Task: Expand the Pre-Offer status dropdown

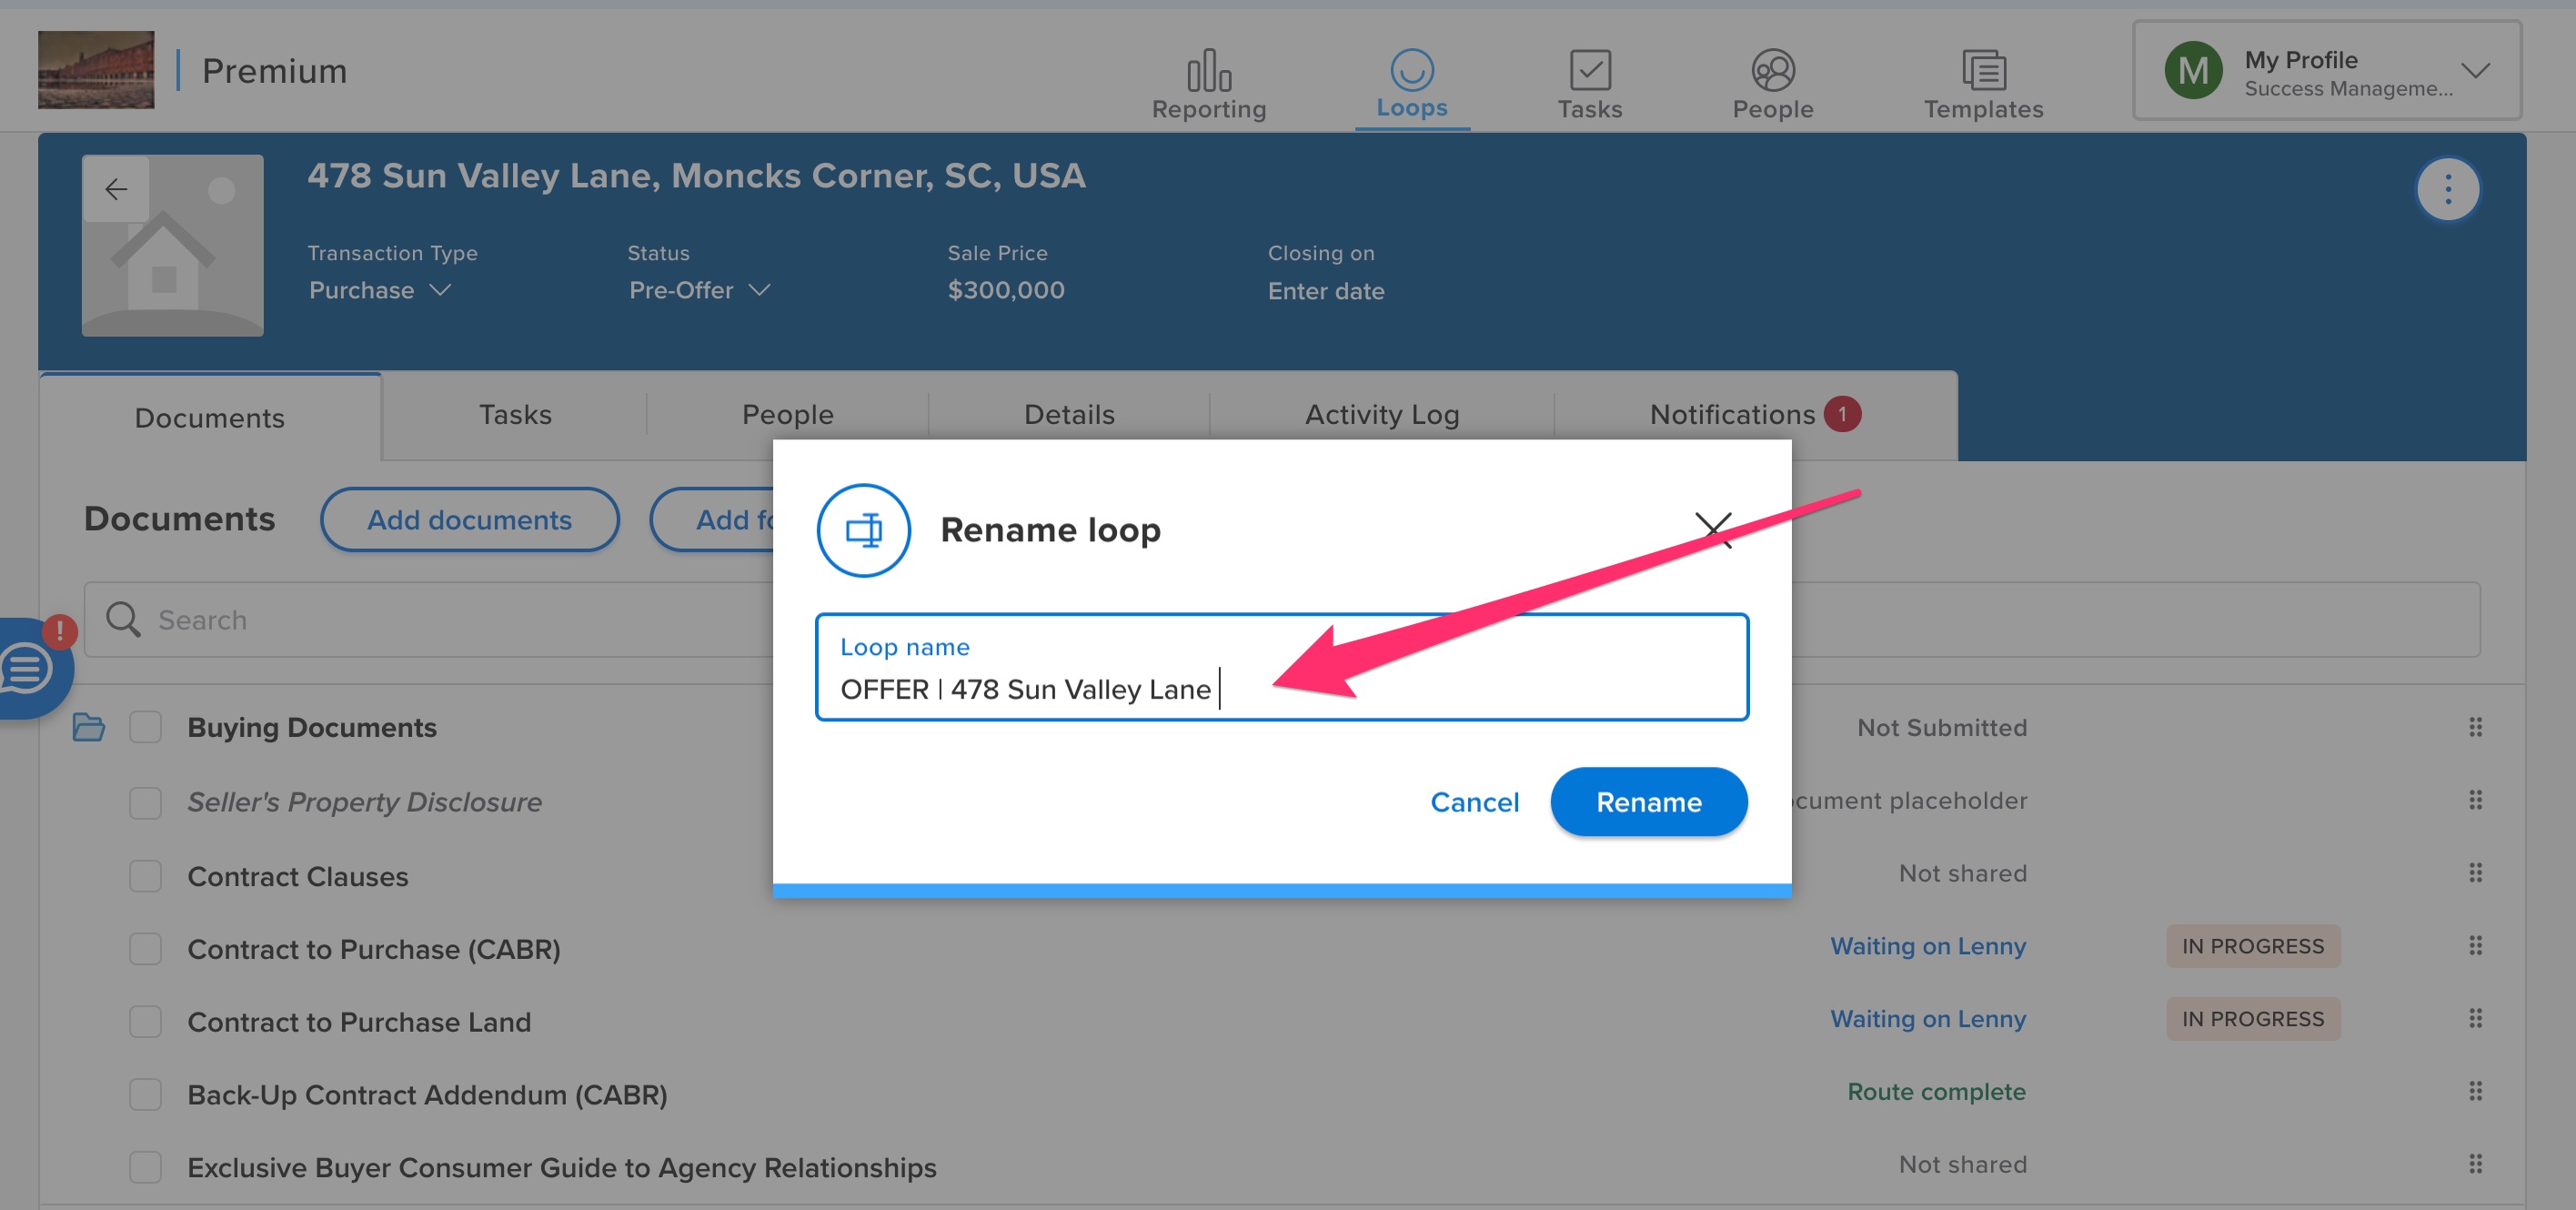Action: click(x=699, y=290)
